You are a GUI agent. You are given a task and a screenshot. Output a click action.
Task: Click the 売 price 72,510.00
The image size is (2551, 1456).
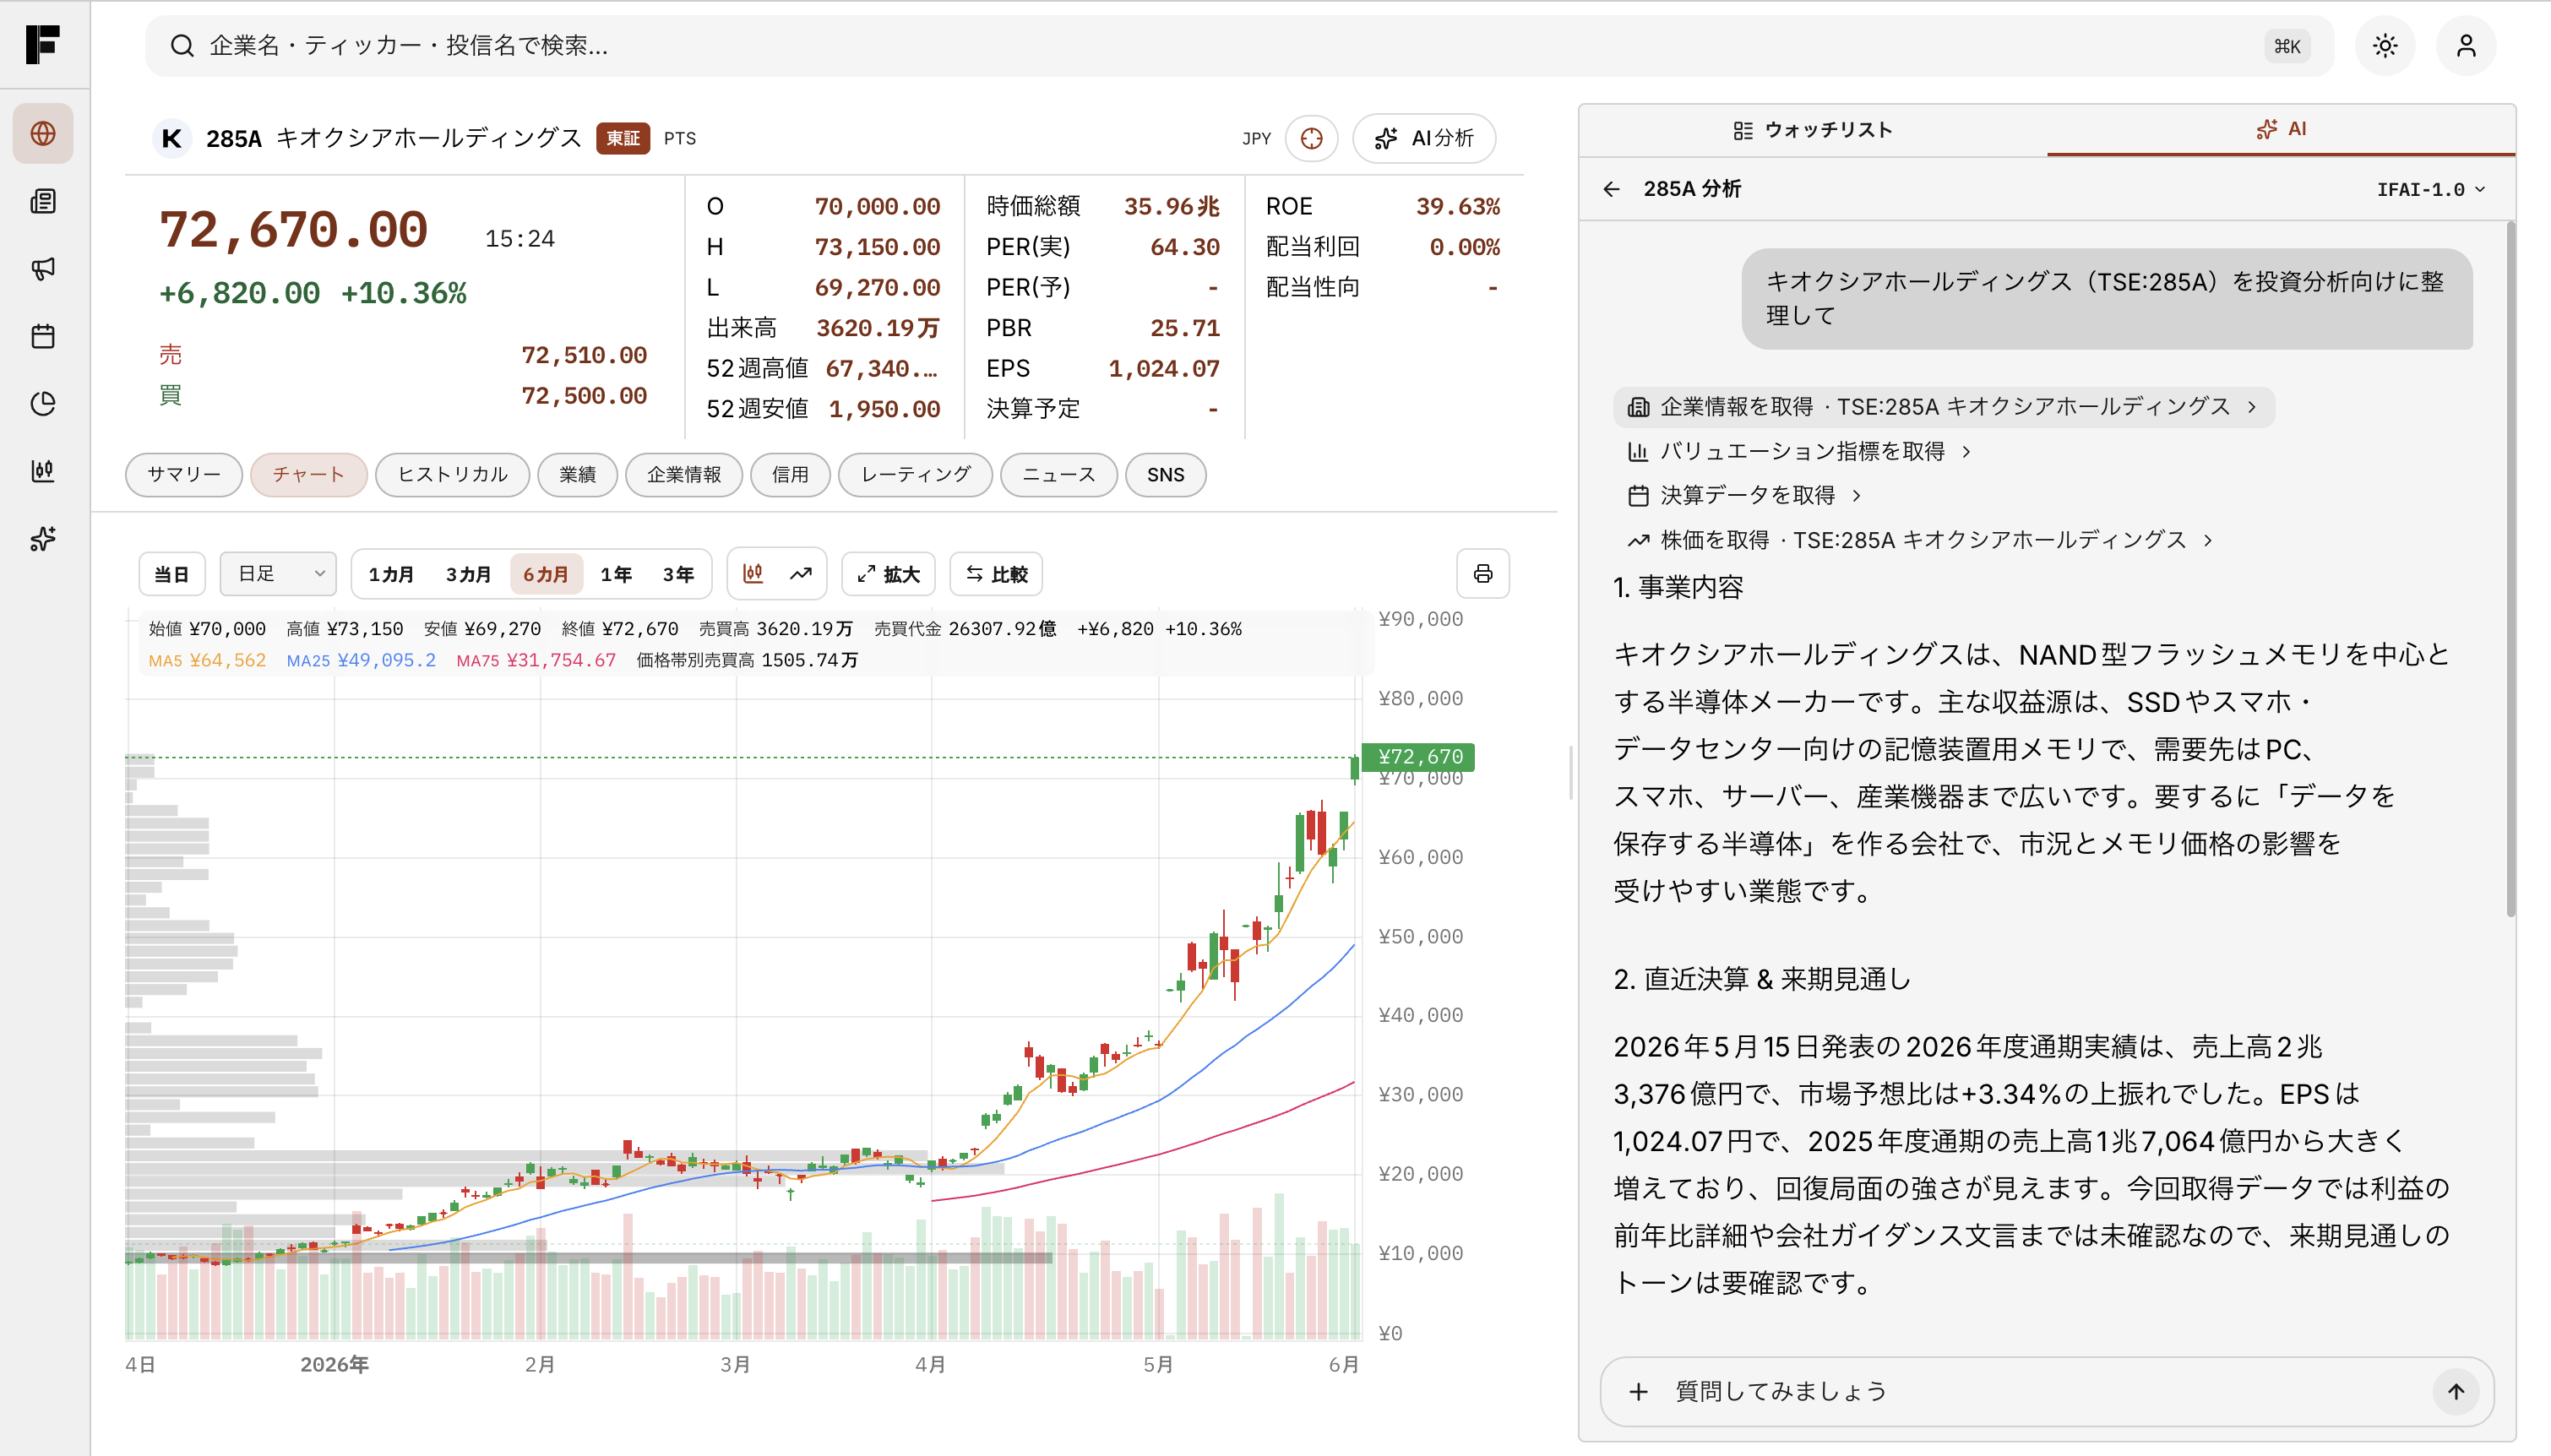click(x=584, y=355)
